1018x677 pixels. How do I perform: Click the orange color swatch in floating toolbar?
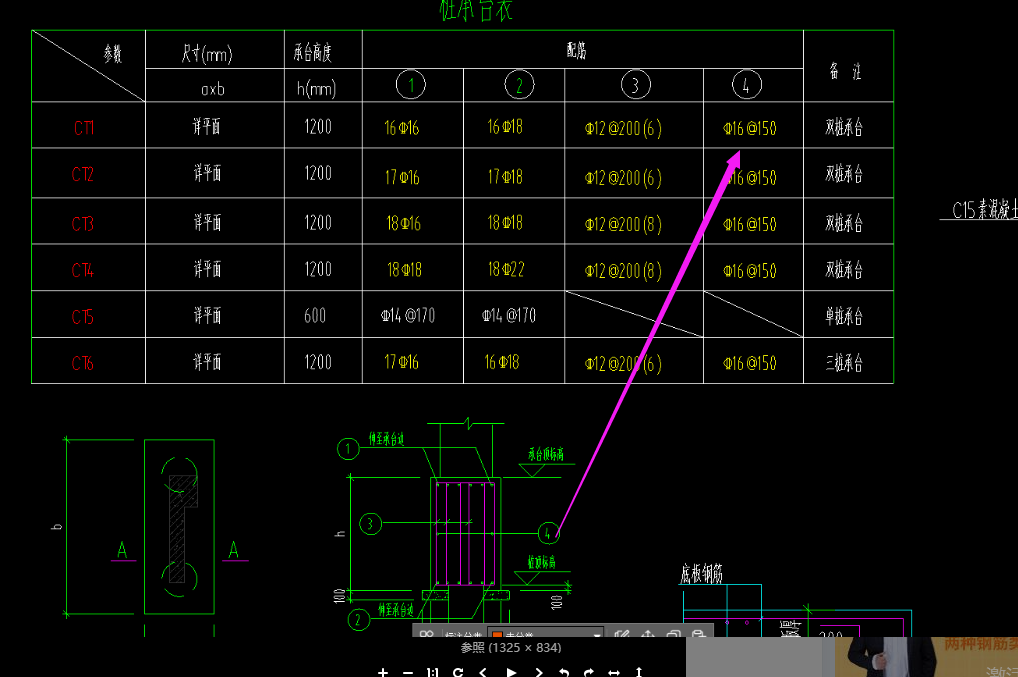(497, 634)
